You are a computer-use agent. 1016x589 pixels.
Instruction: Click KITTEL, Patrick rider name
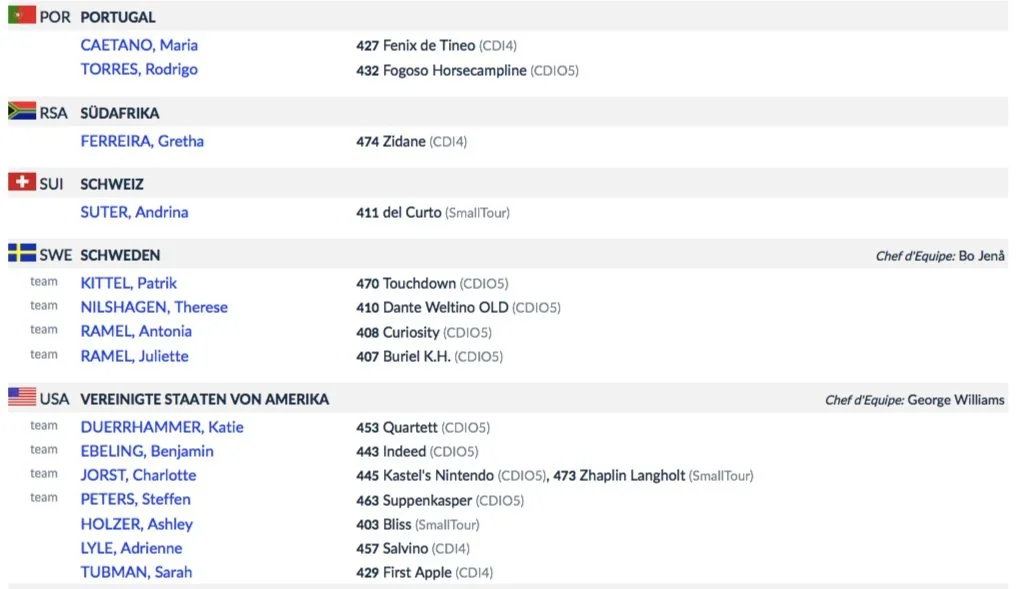pyautogui.click(x=128, y=283)
